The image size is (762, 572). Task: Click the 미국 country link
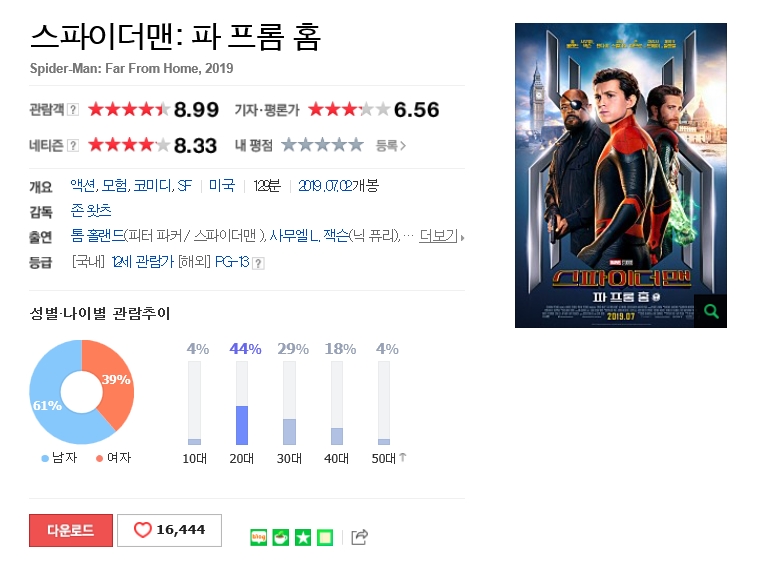222,186
